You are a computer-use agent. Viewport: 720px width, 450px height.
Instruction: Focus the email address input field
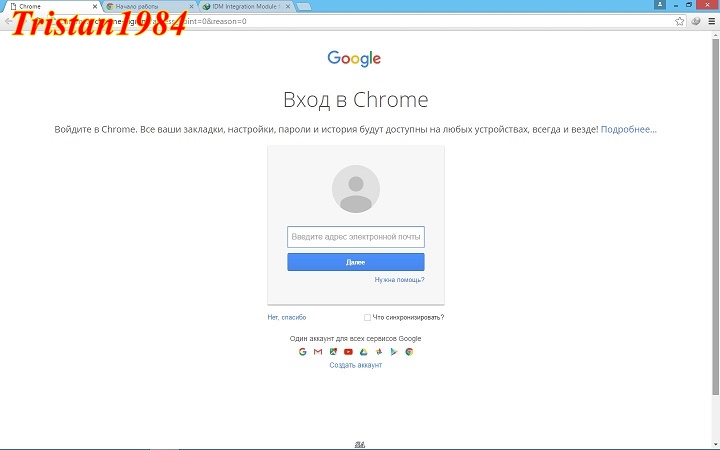[x=356, y=237]
